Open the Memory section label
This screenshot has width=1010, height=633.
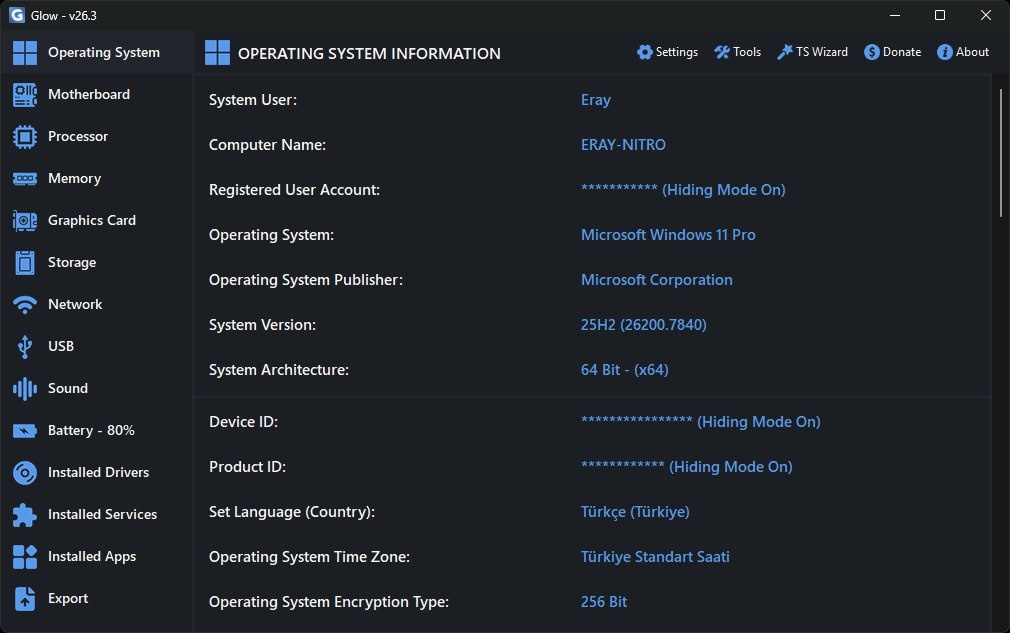click(x=74, y=178)
